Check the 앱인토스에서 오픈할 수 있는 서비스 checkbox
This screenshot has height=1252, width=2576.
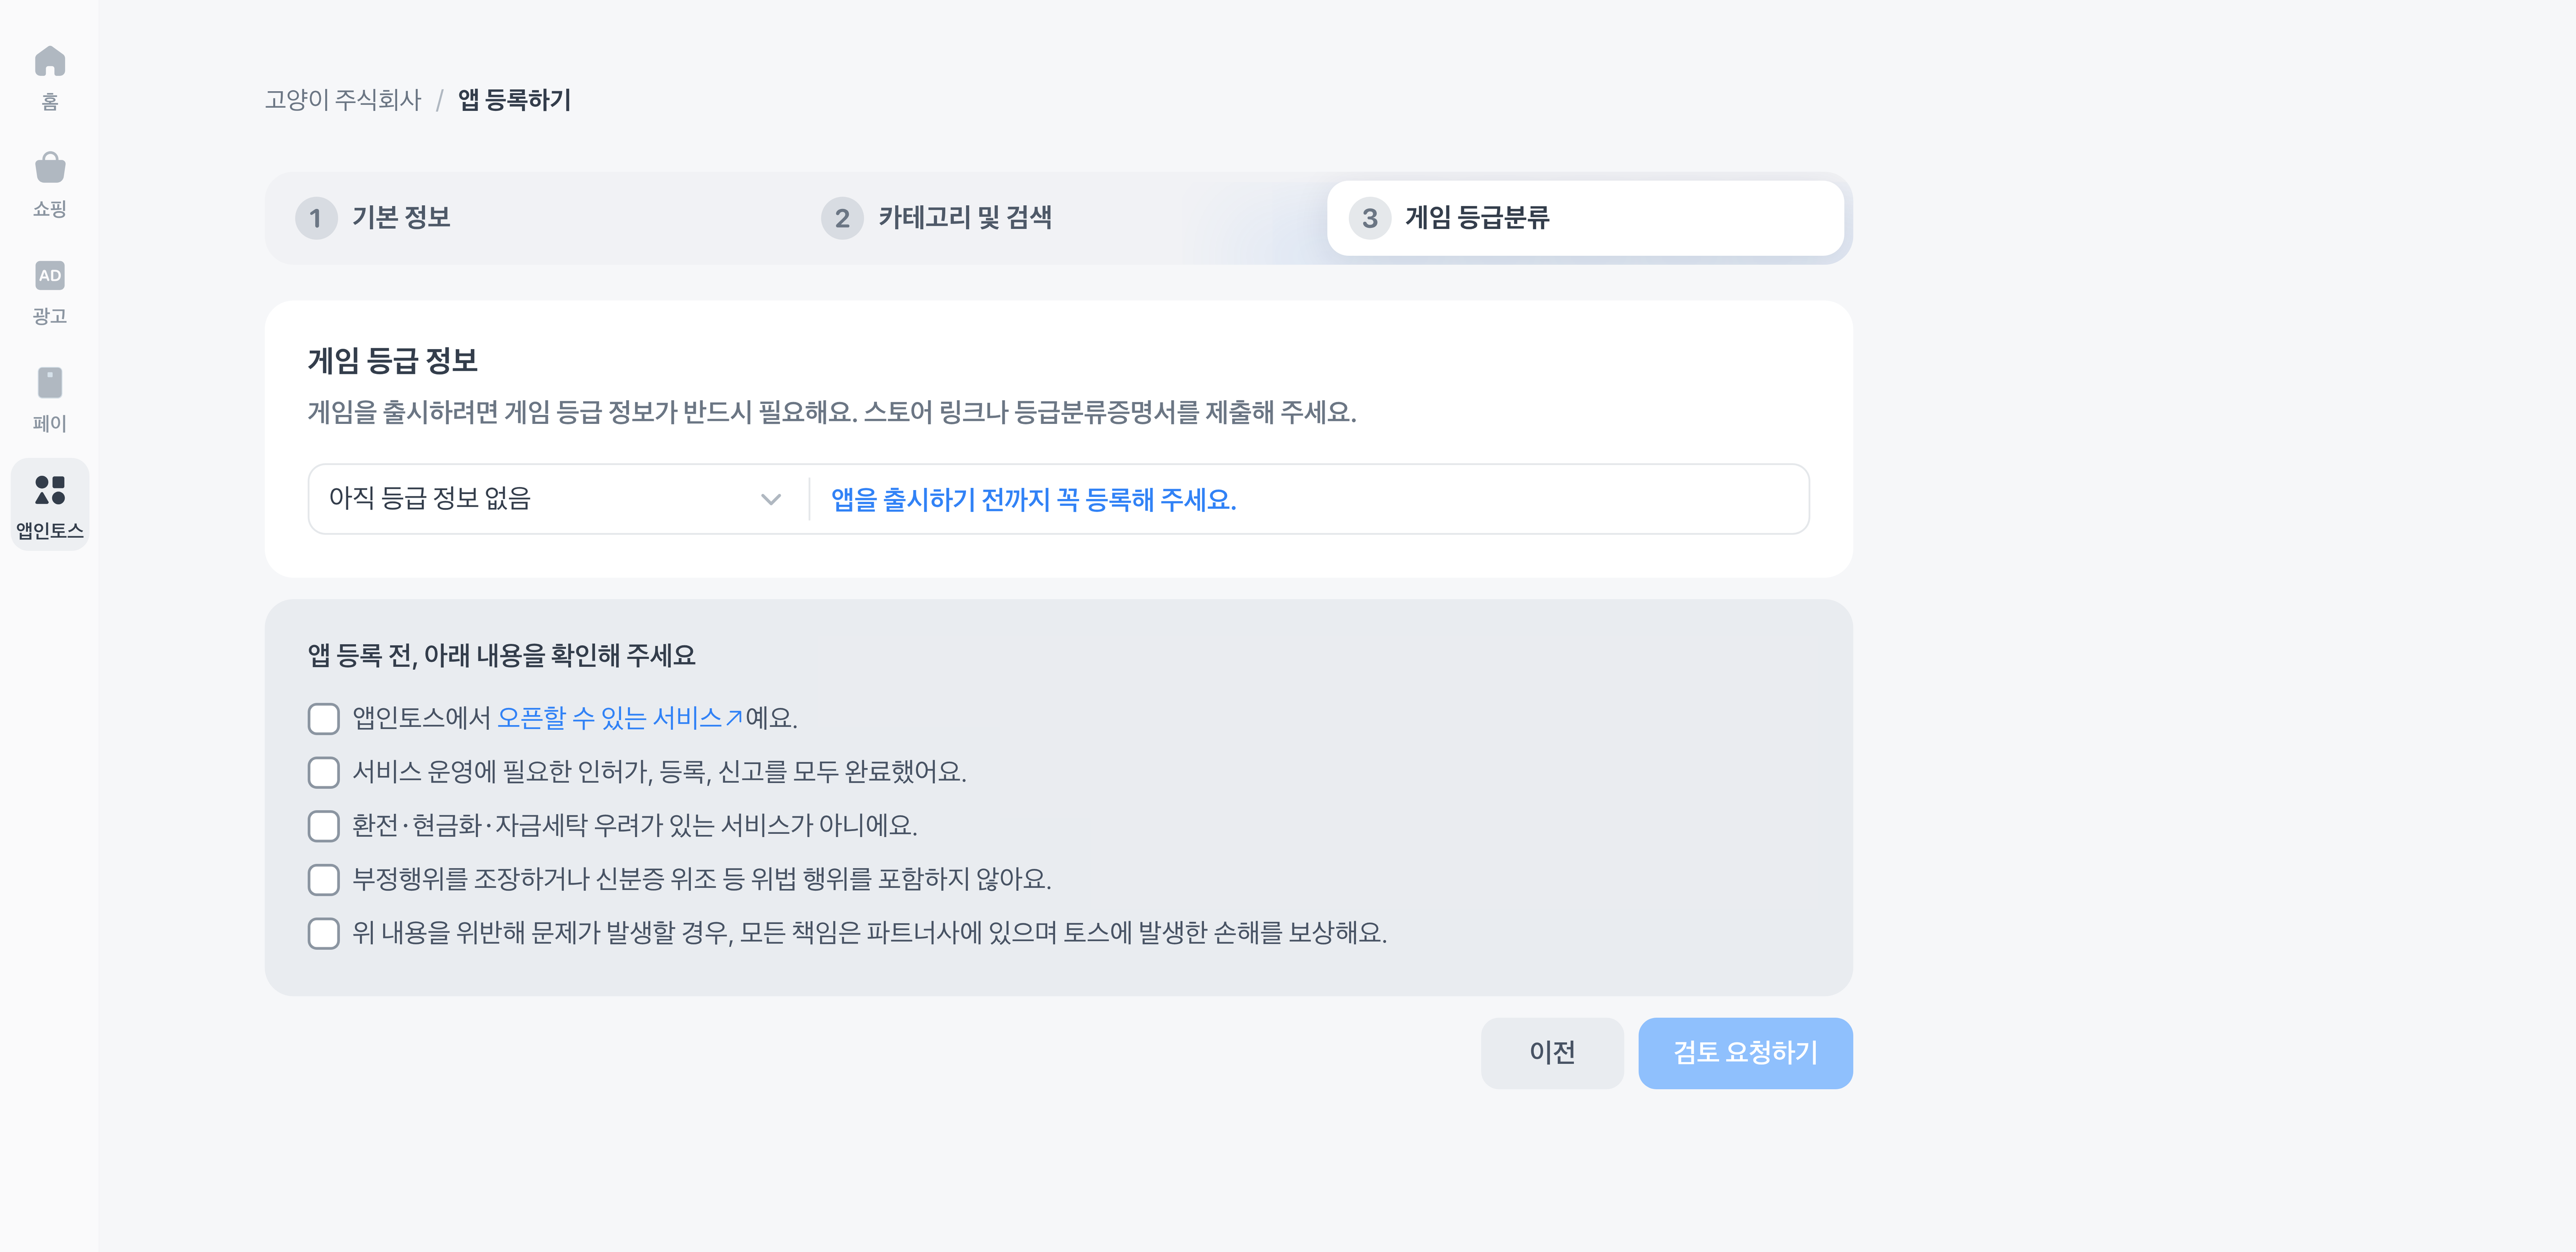pyautogui.click(x=324, y=719)
